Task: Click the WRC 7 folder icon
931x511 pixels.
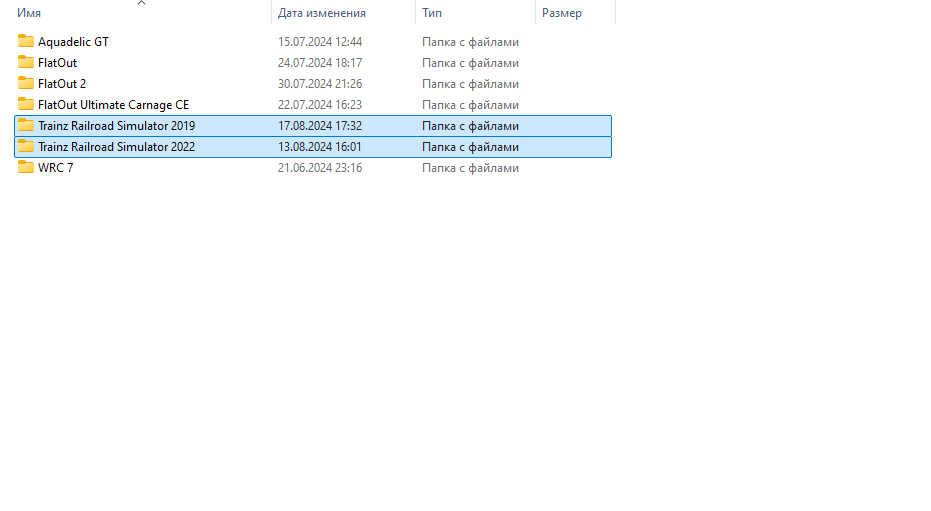Action: click(x=26, y=167)
